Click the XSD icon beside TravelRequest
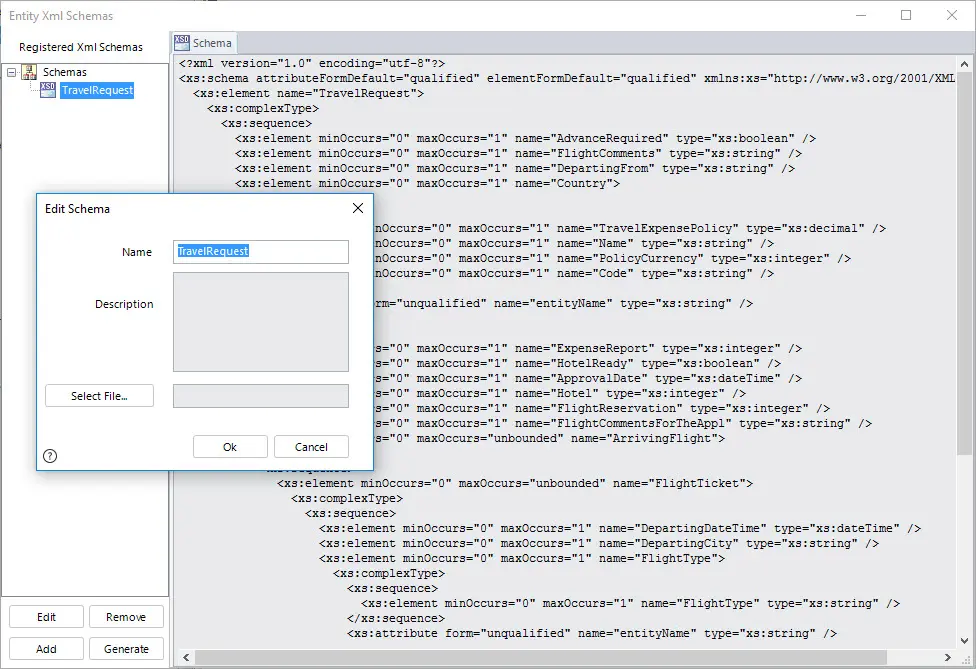Viewport: 976px width, 669px height. (48, 90)
